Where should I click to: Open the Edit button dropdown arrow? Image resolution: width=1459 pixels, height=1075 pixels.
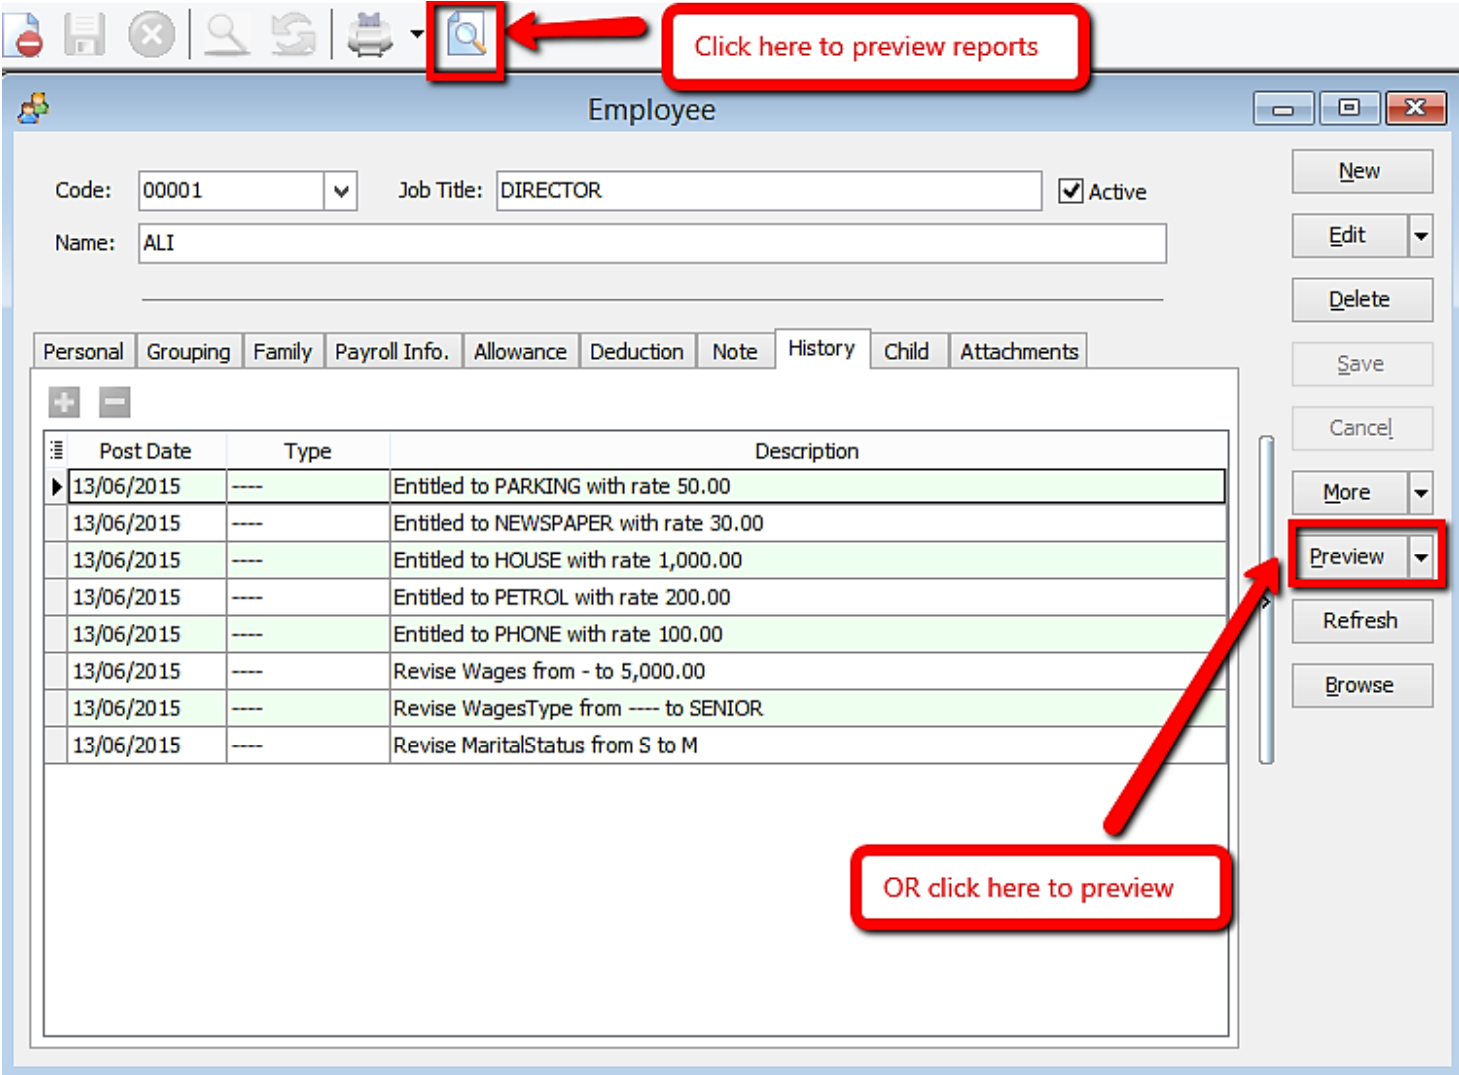click(1421, 237)
